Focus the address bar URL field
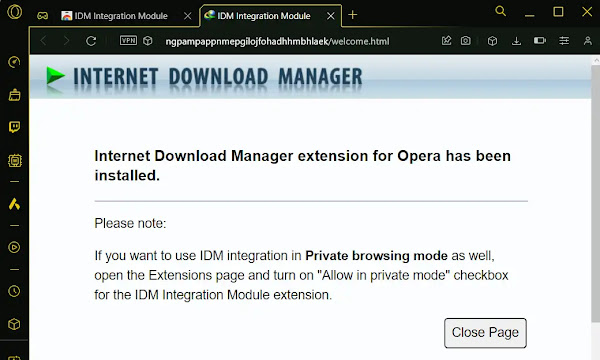The image size is (600, 360). [x=277, y=41]
